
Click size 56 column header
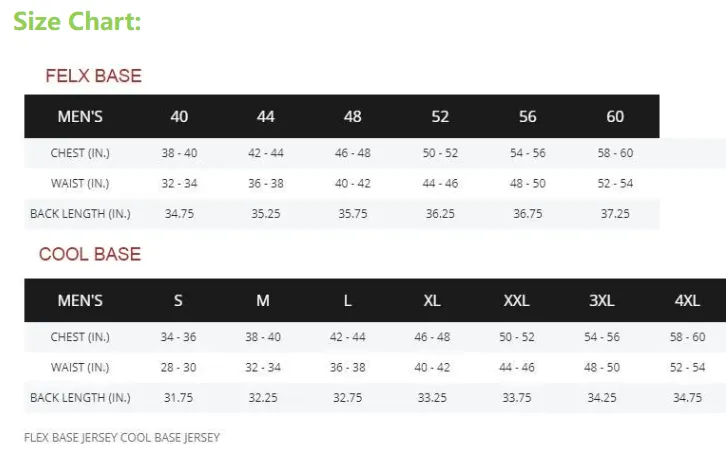pos(527,117)
